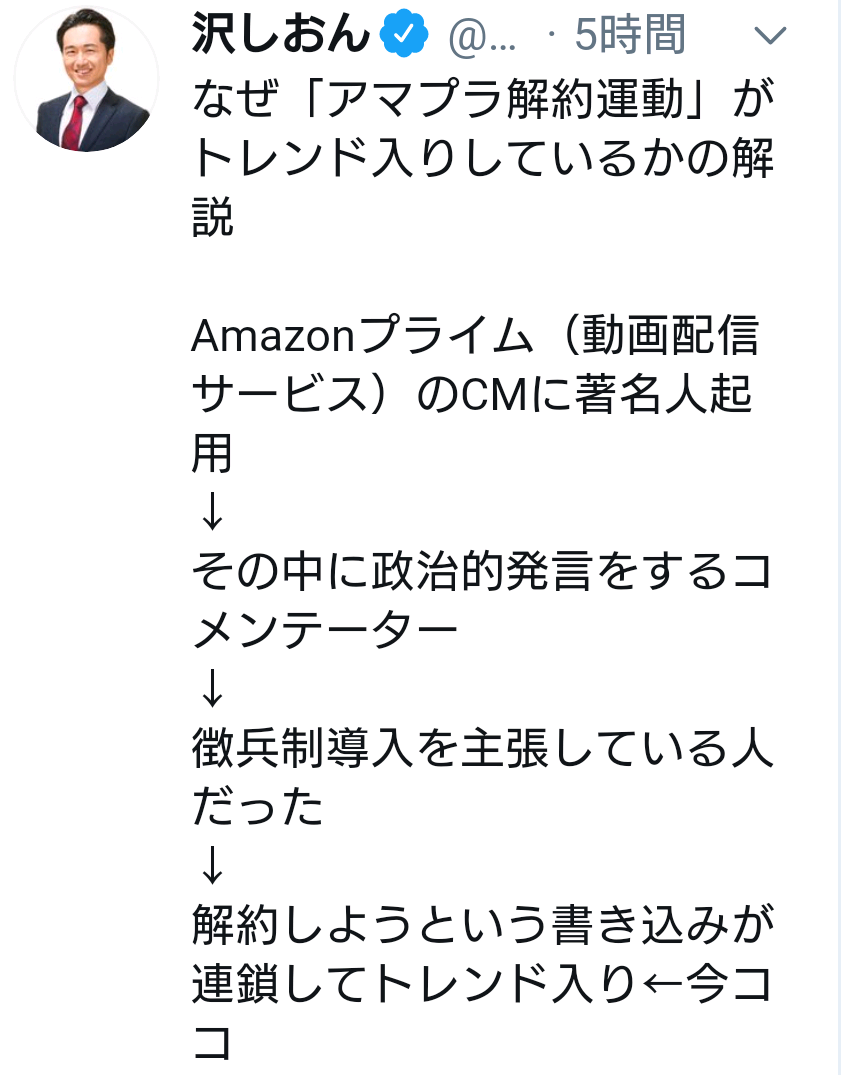The height and width of the screenshot is (1075, 841).
Task: Click the line その中に政治的発言をするコ
Action: tap(483, 571)
